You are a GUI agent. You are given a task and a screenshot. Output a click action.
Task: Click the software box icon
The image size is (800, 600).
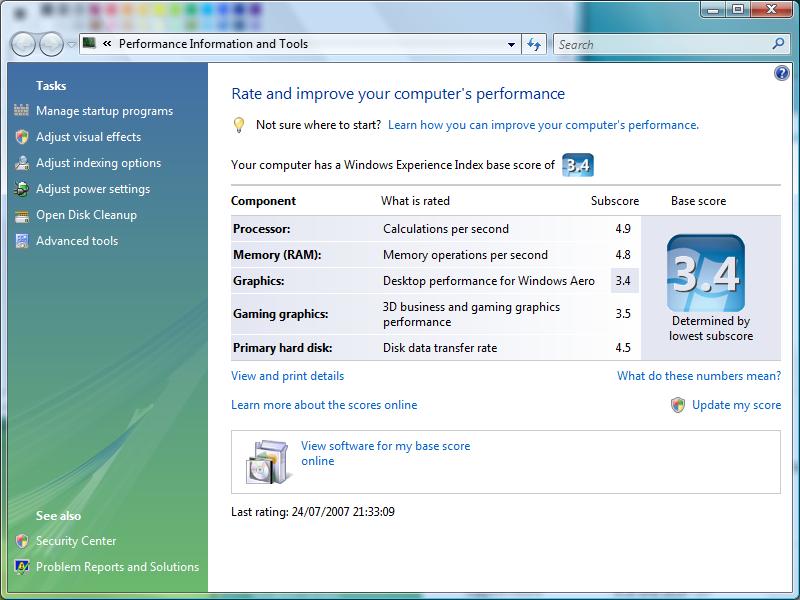coord(269,462)
